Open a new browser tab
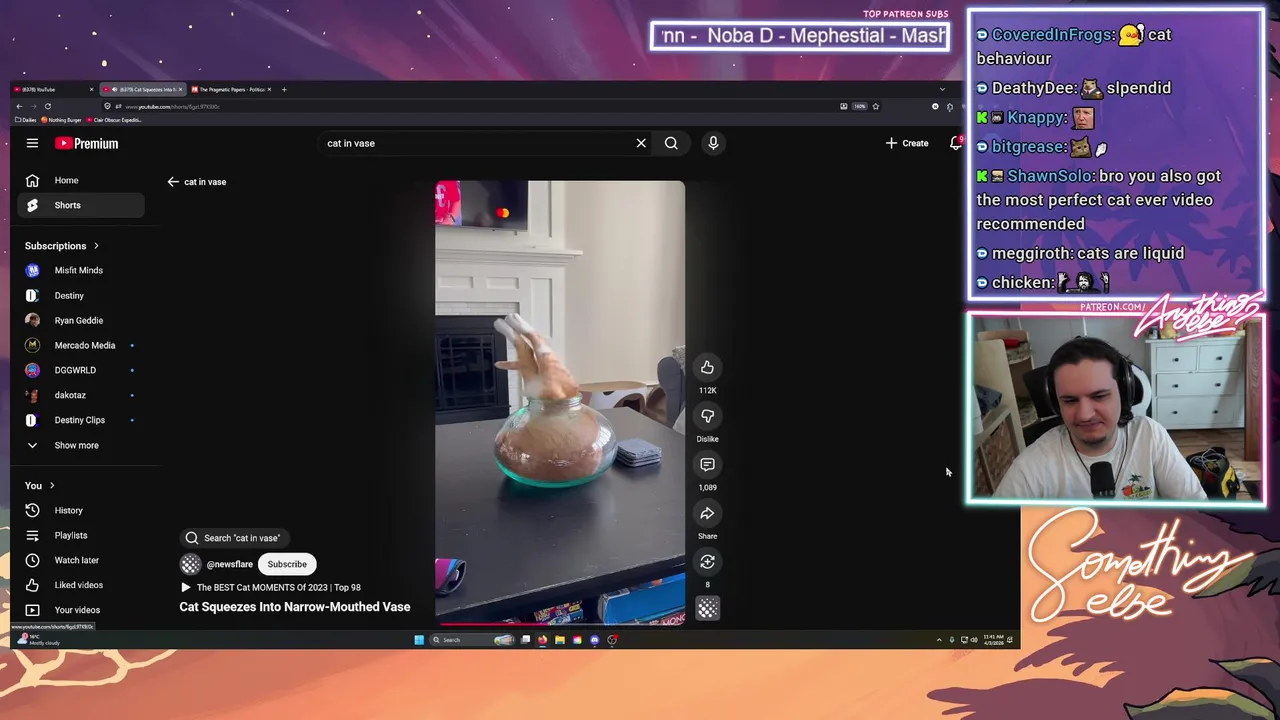The width and height of the screenshot is (1280, 720). click(284, 89)
